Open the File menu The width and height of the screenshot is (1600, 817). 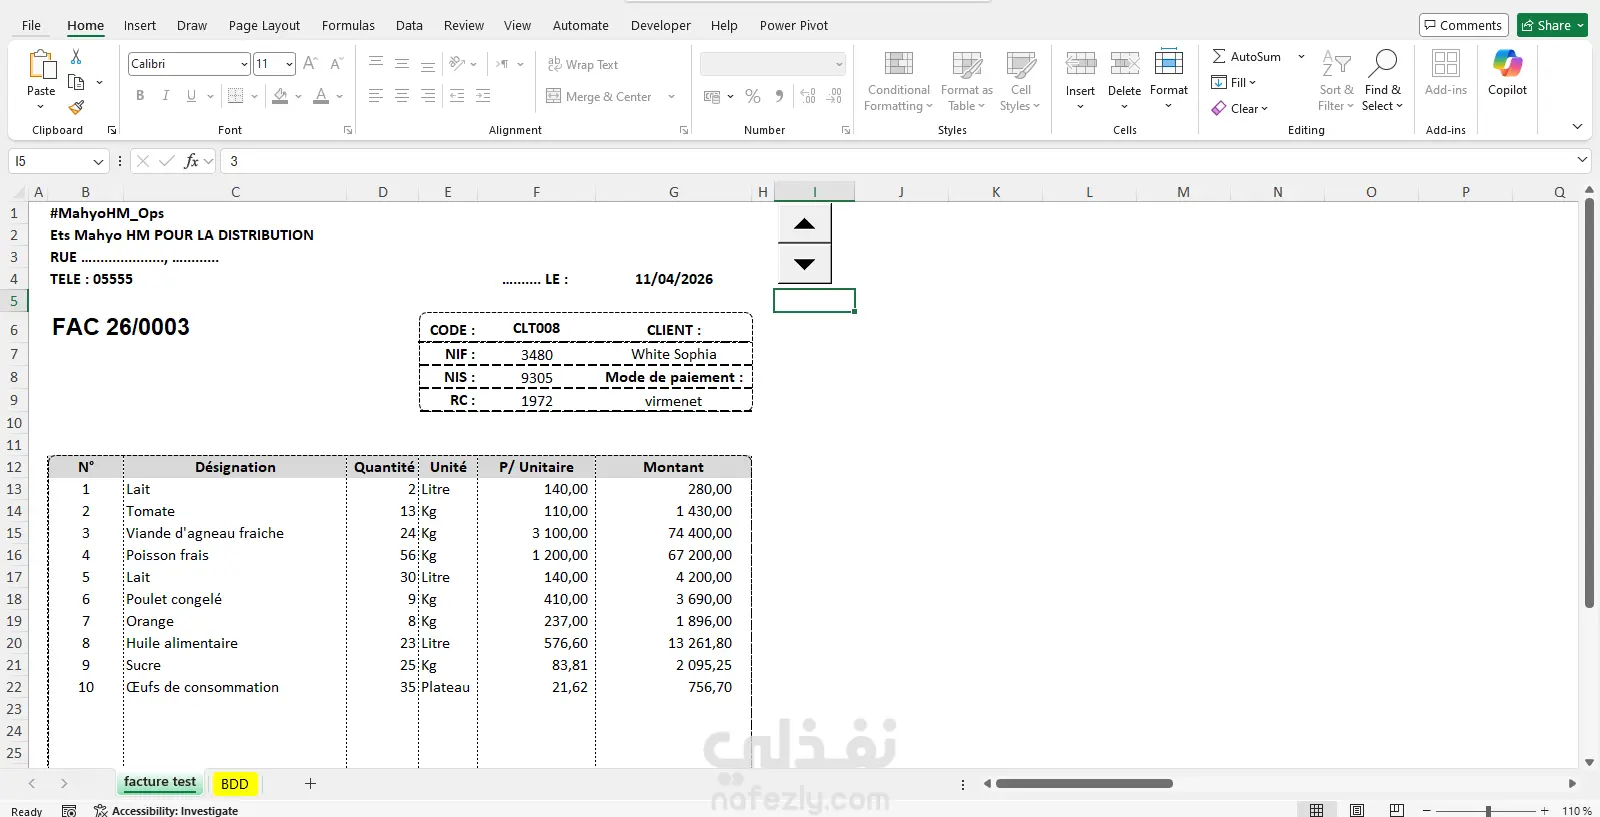(31, 25)
